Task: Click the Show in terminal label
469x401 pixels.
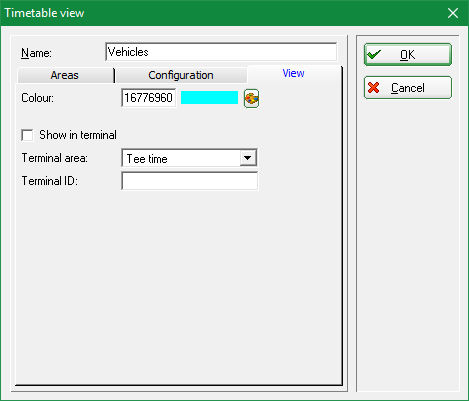Action: tap(78, 135)
